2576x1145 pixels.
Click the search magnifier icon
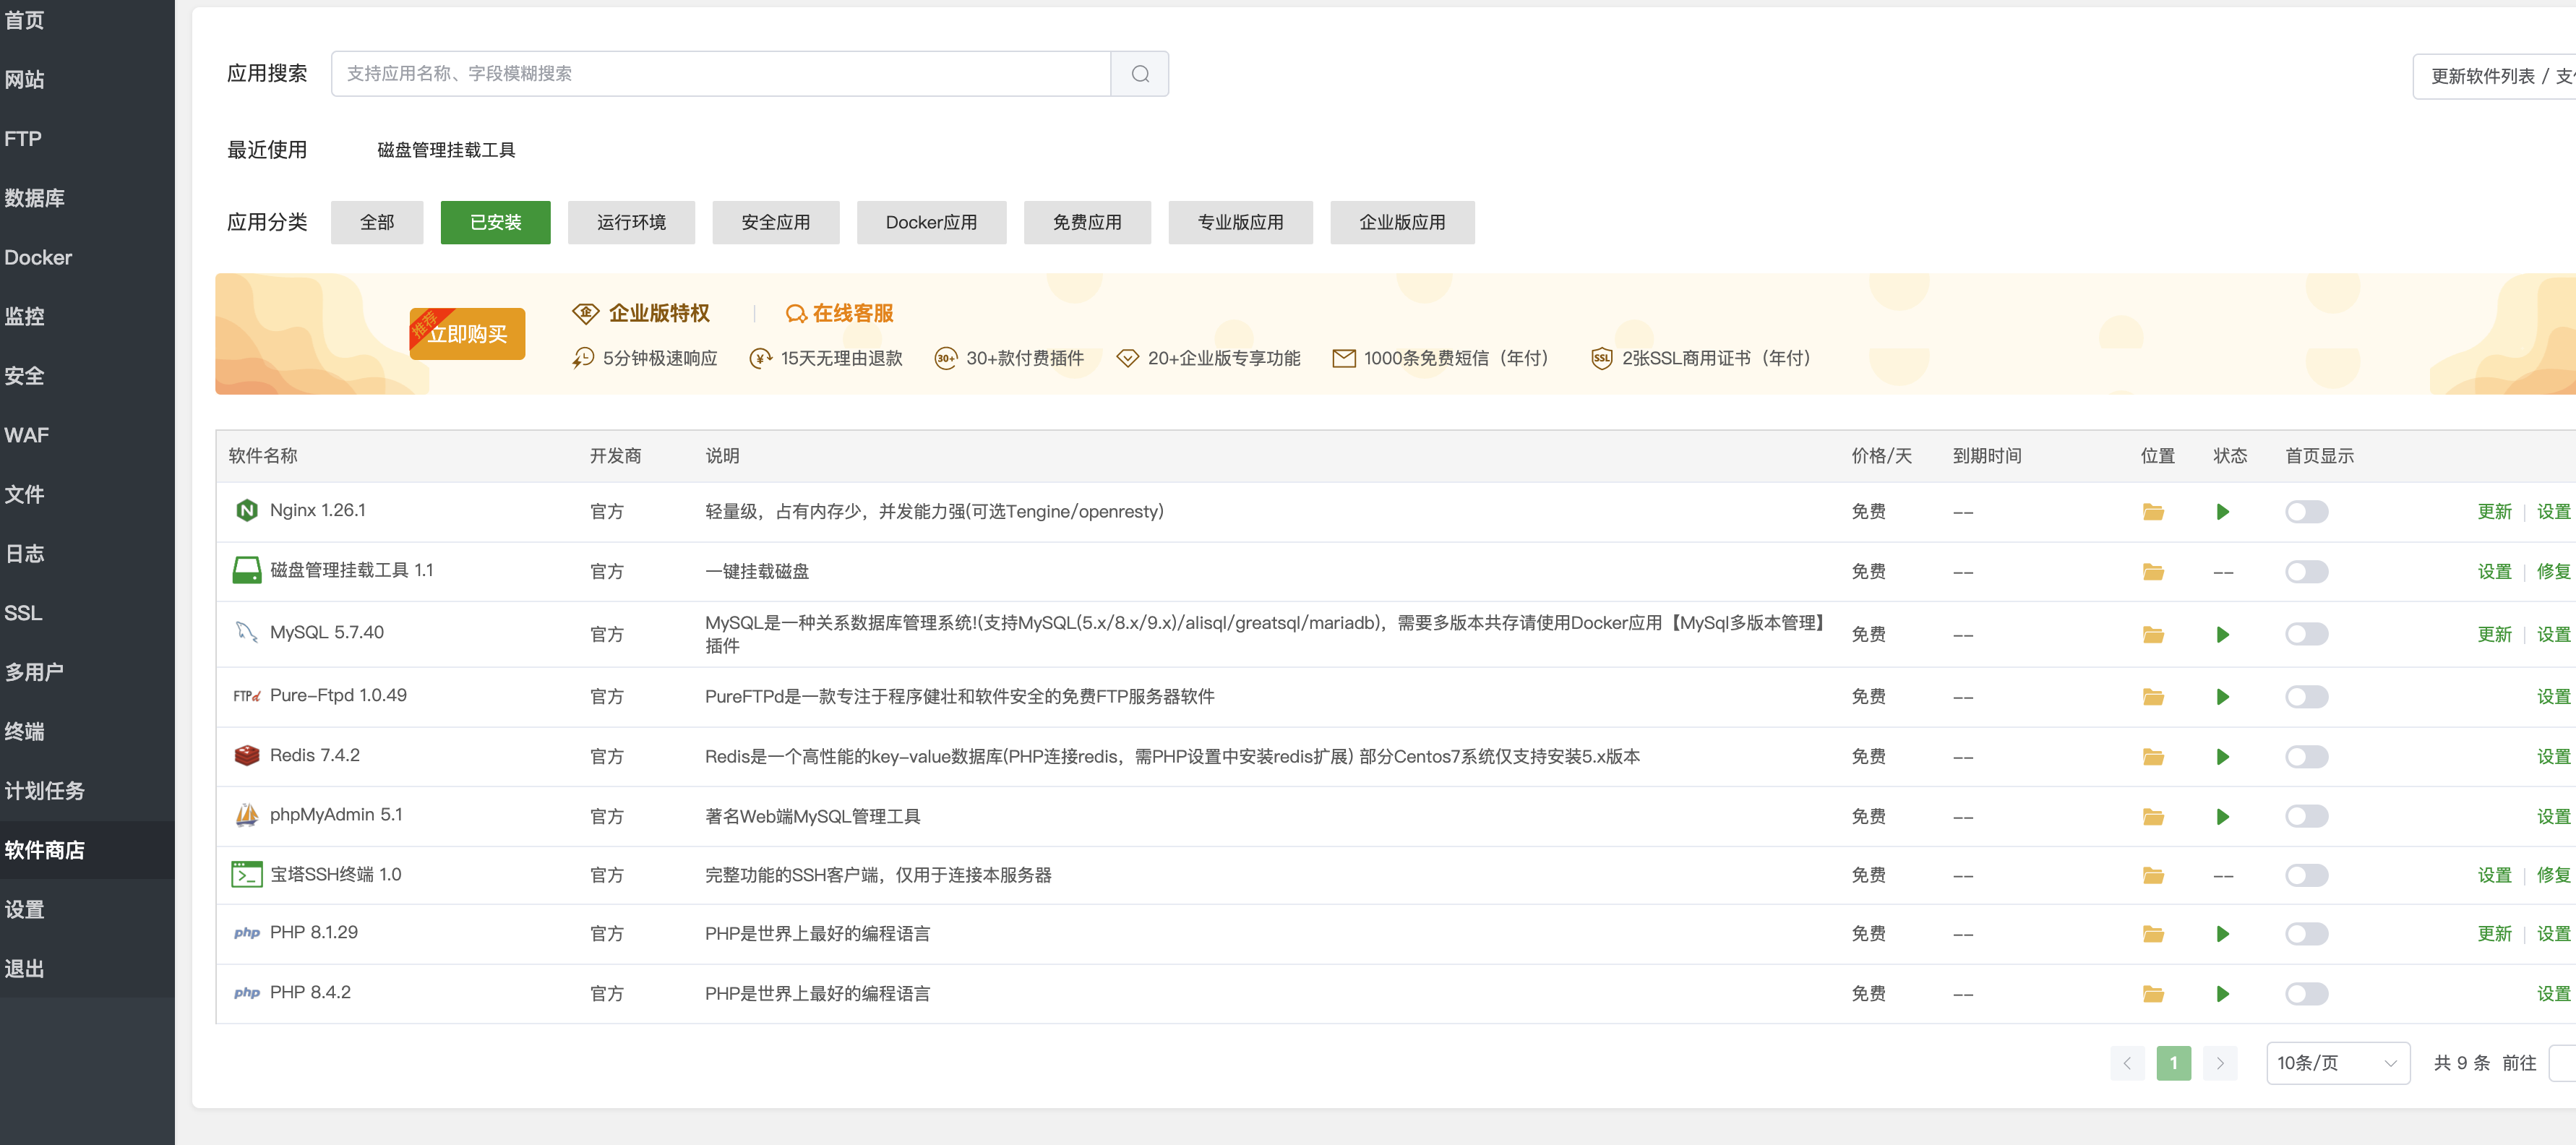coord(1139,74)
